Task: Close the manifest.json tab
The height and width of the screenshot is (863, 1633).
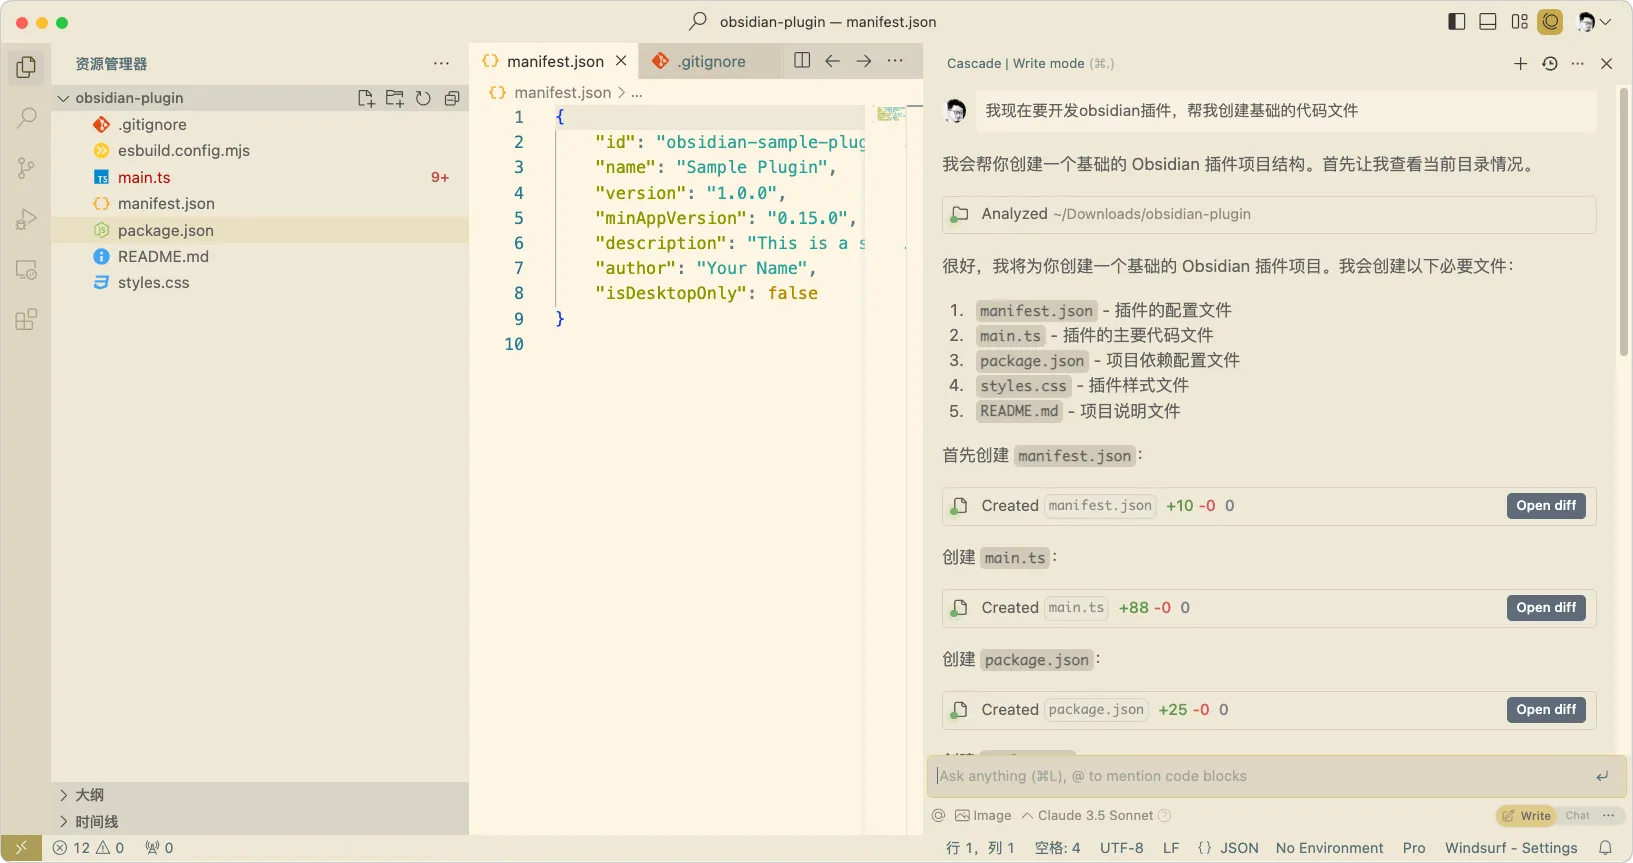Action: pyautogui.click(x=621, y=61)
